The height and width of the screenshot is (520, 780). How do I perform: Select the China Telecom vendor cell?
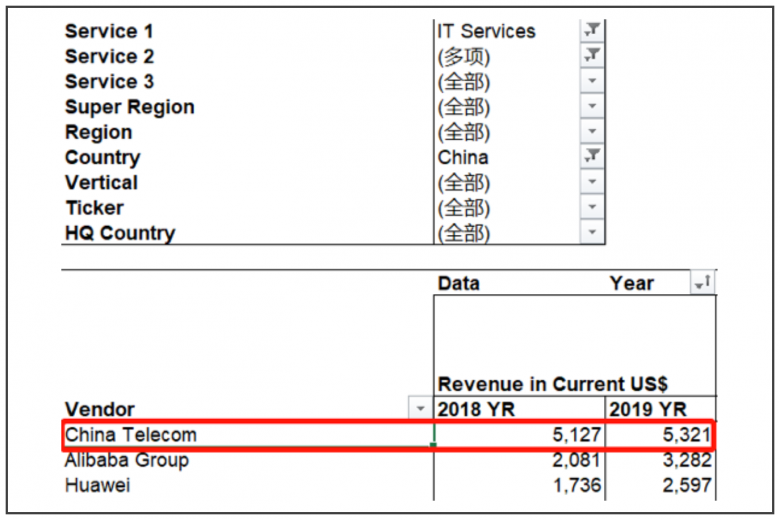131,435
